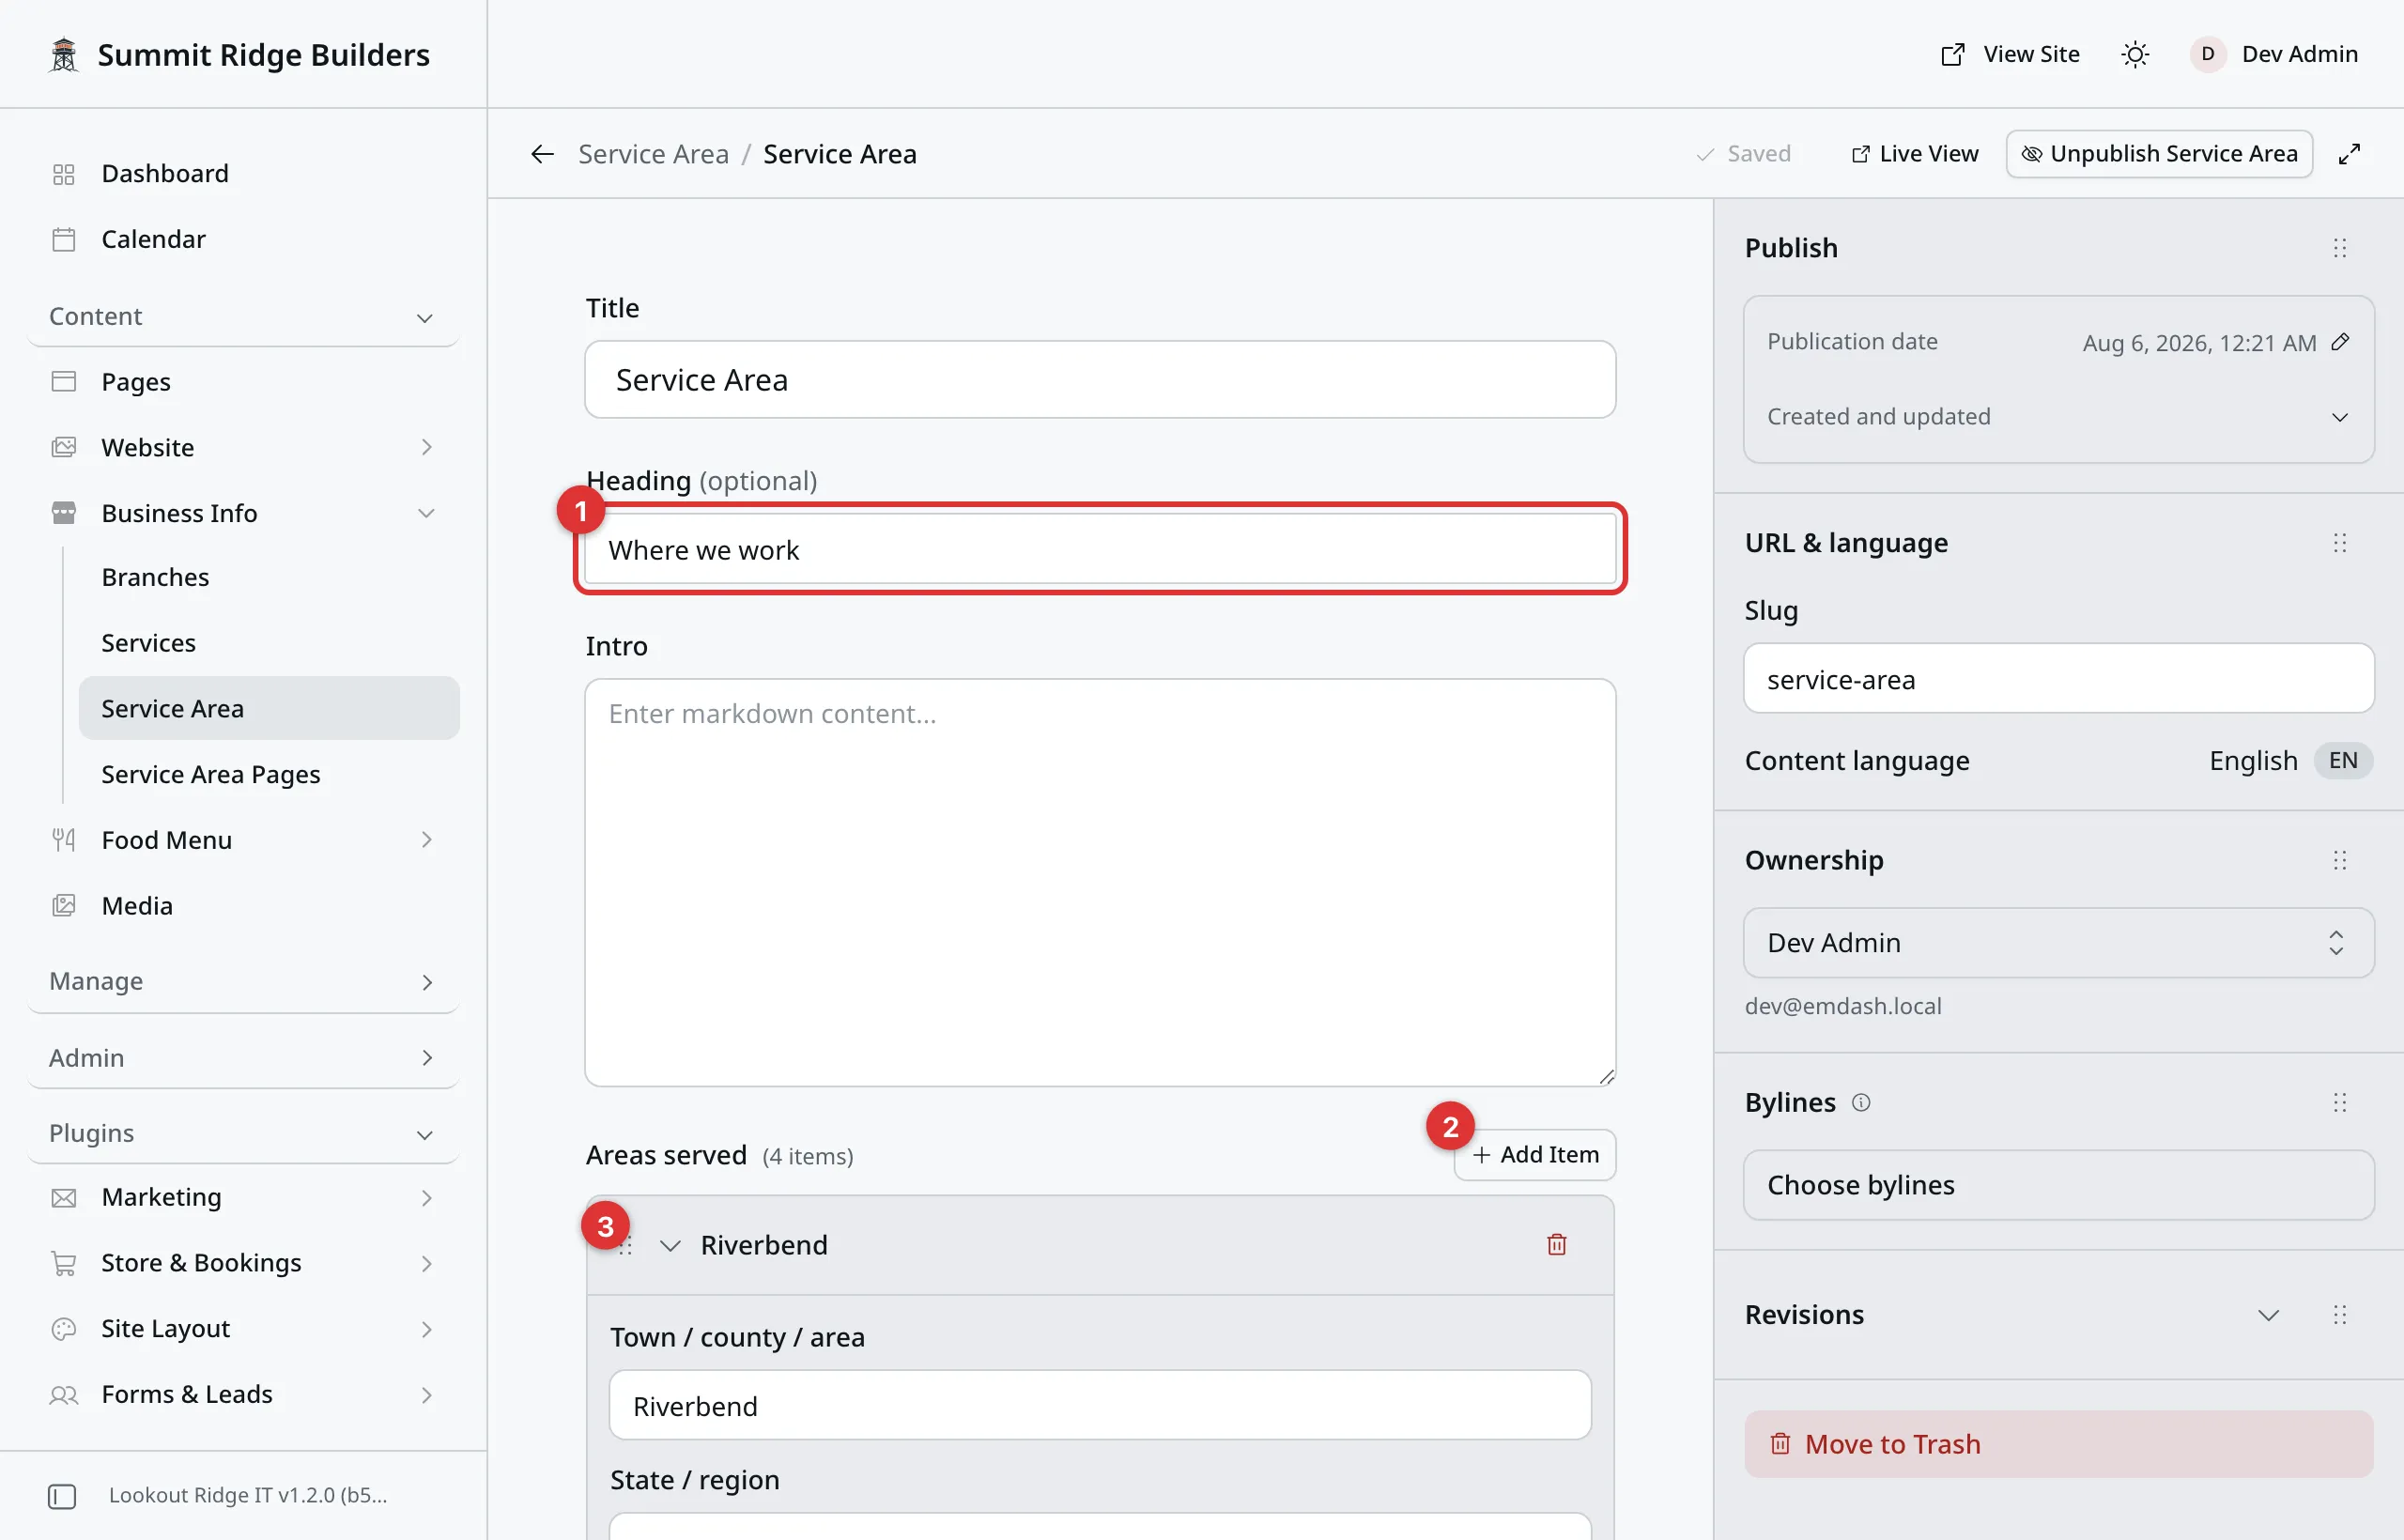Click the Summit Ridge Builders logo icon
Image resolution: width=2404 pixels, height=1540 pixels.
(64, 54)
